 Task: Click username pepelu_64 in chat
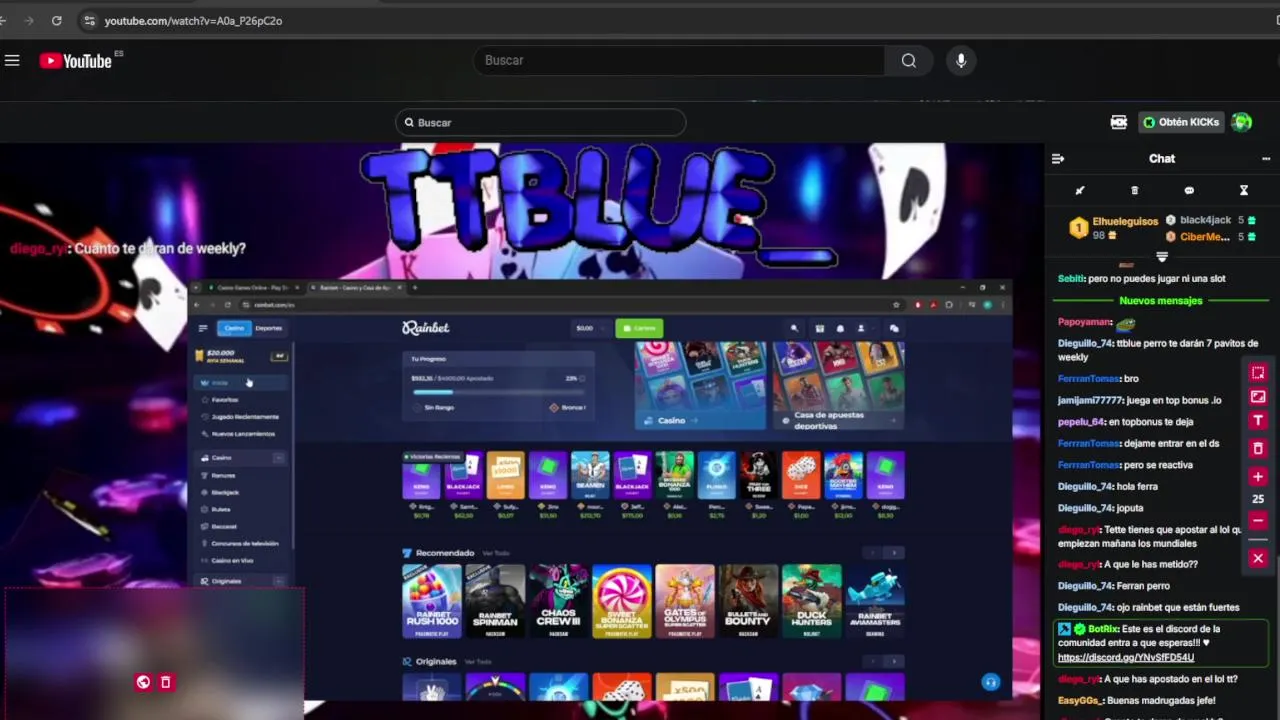pyautogui.click(x=1081, y=422)
